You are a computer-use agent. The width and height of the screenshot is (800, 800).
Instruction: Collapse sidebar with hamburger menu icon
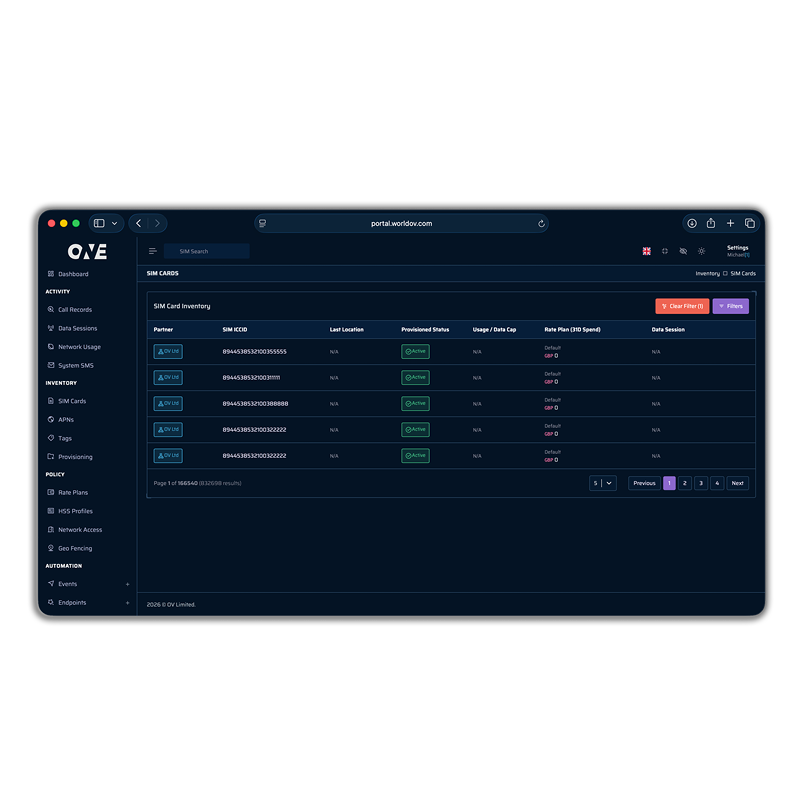coord(153,251)
